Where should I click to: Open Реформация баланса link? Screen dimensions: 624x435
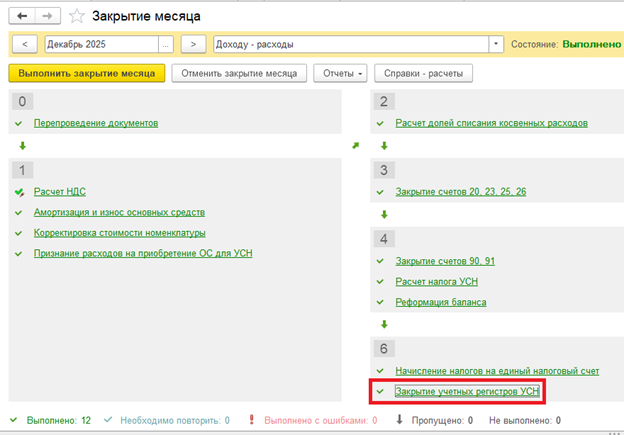(x=441, y=302)
